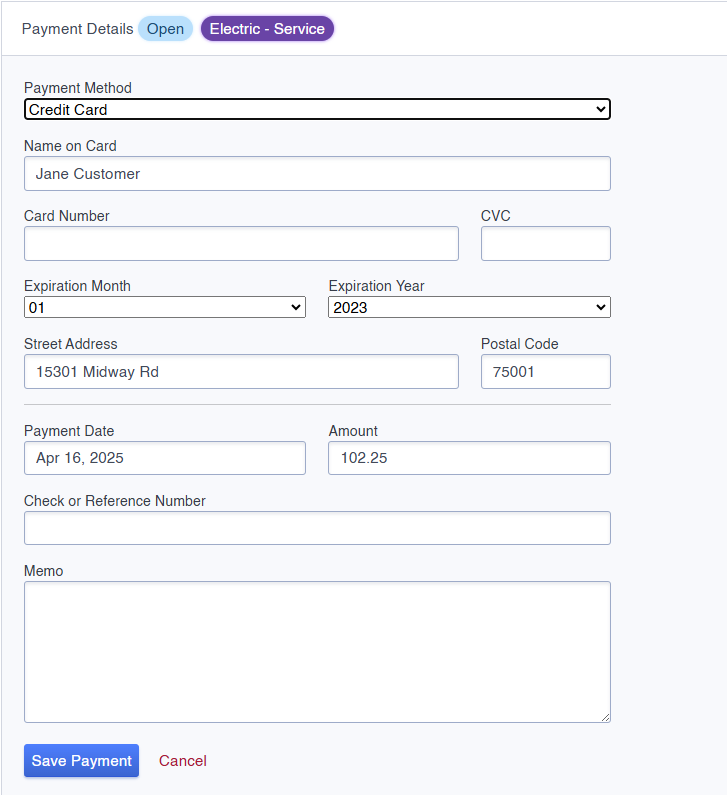Click the Save Payment button
Screen dimensions: 727x795
82,761
